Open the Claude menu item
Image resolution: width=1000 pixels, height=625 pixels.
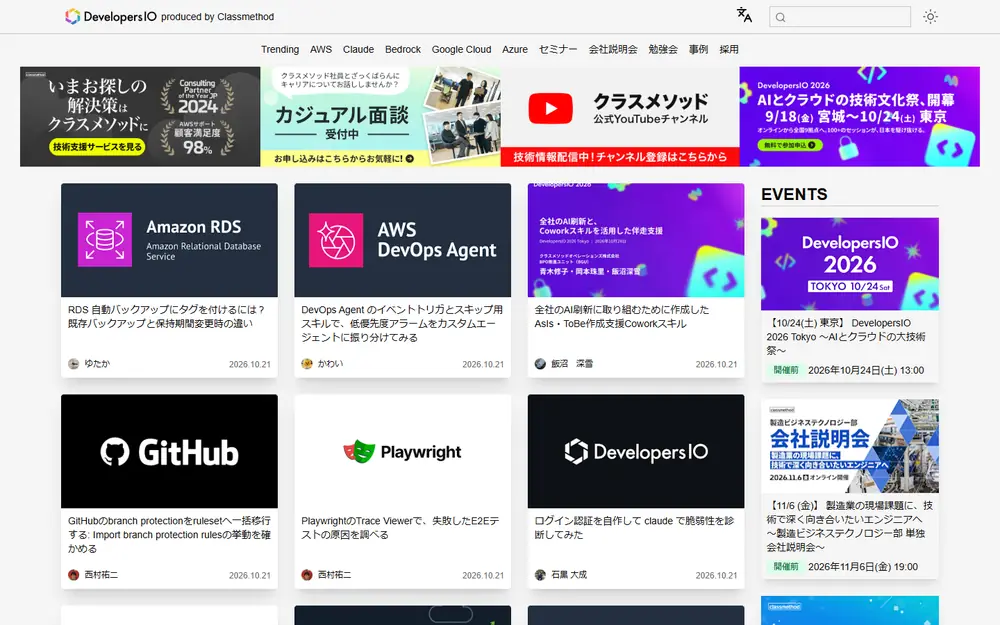click(358, 49)
